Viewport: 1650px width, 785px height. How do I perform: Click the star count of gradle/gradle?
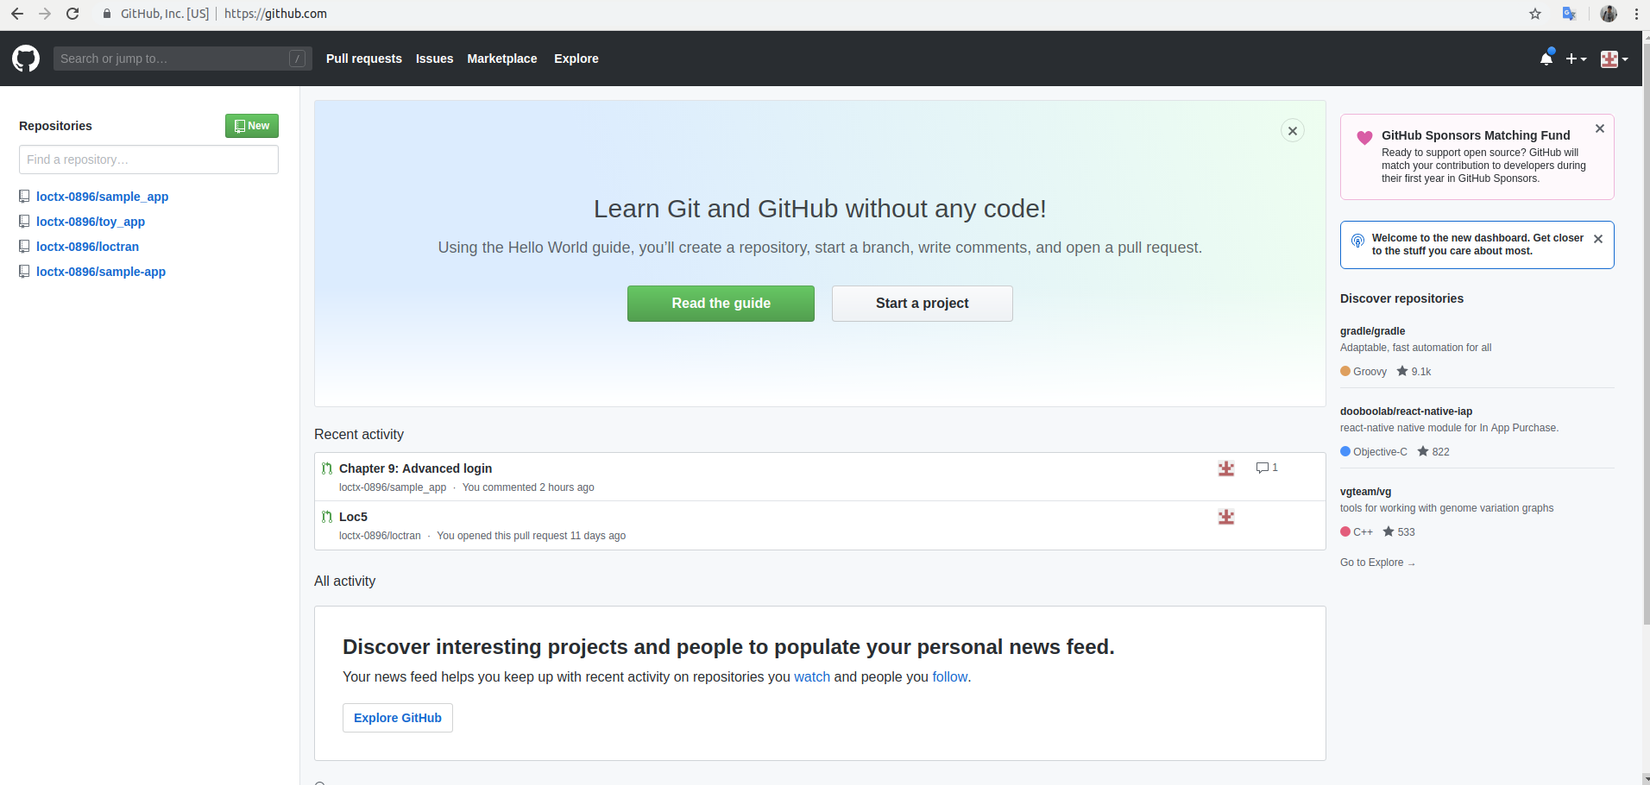click(1414, 372)
